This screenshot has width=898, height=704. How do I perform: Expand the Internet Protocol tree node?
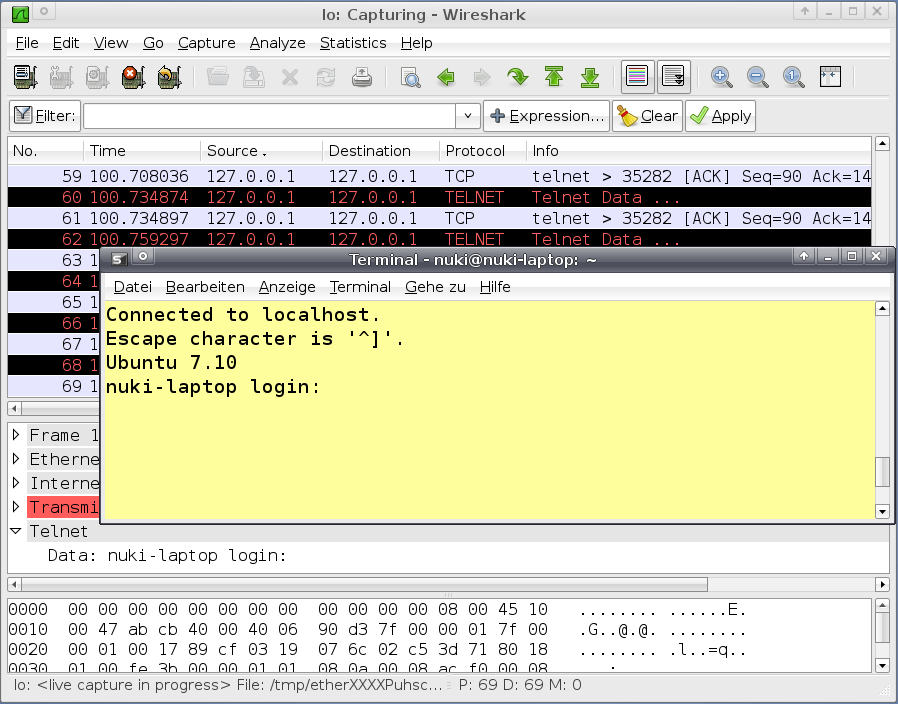(16, 483)
